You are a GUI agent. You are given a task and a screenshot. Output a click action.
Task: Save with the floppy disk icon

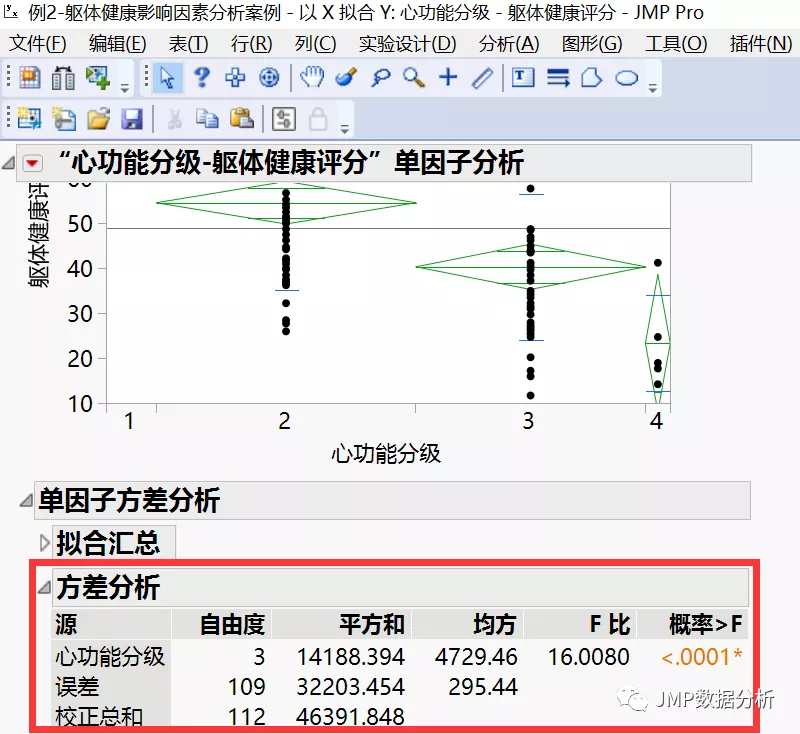coord(132,119)
